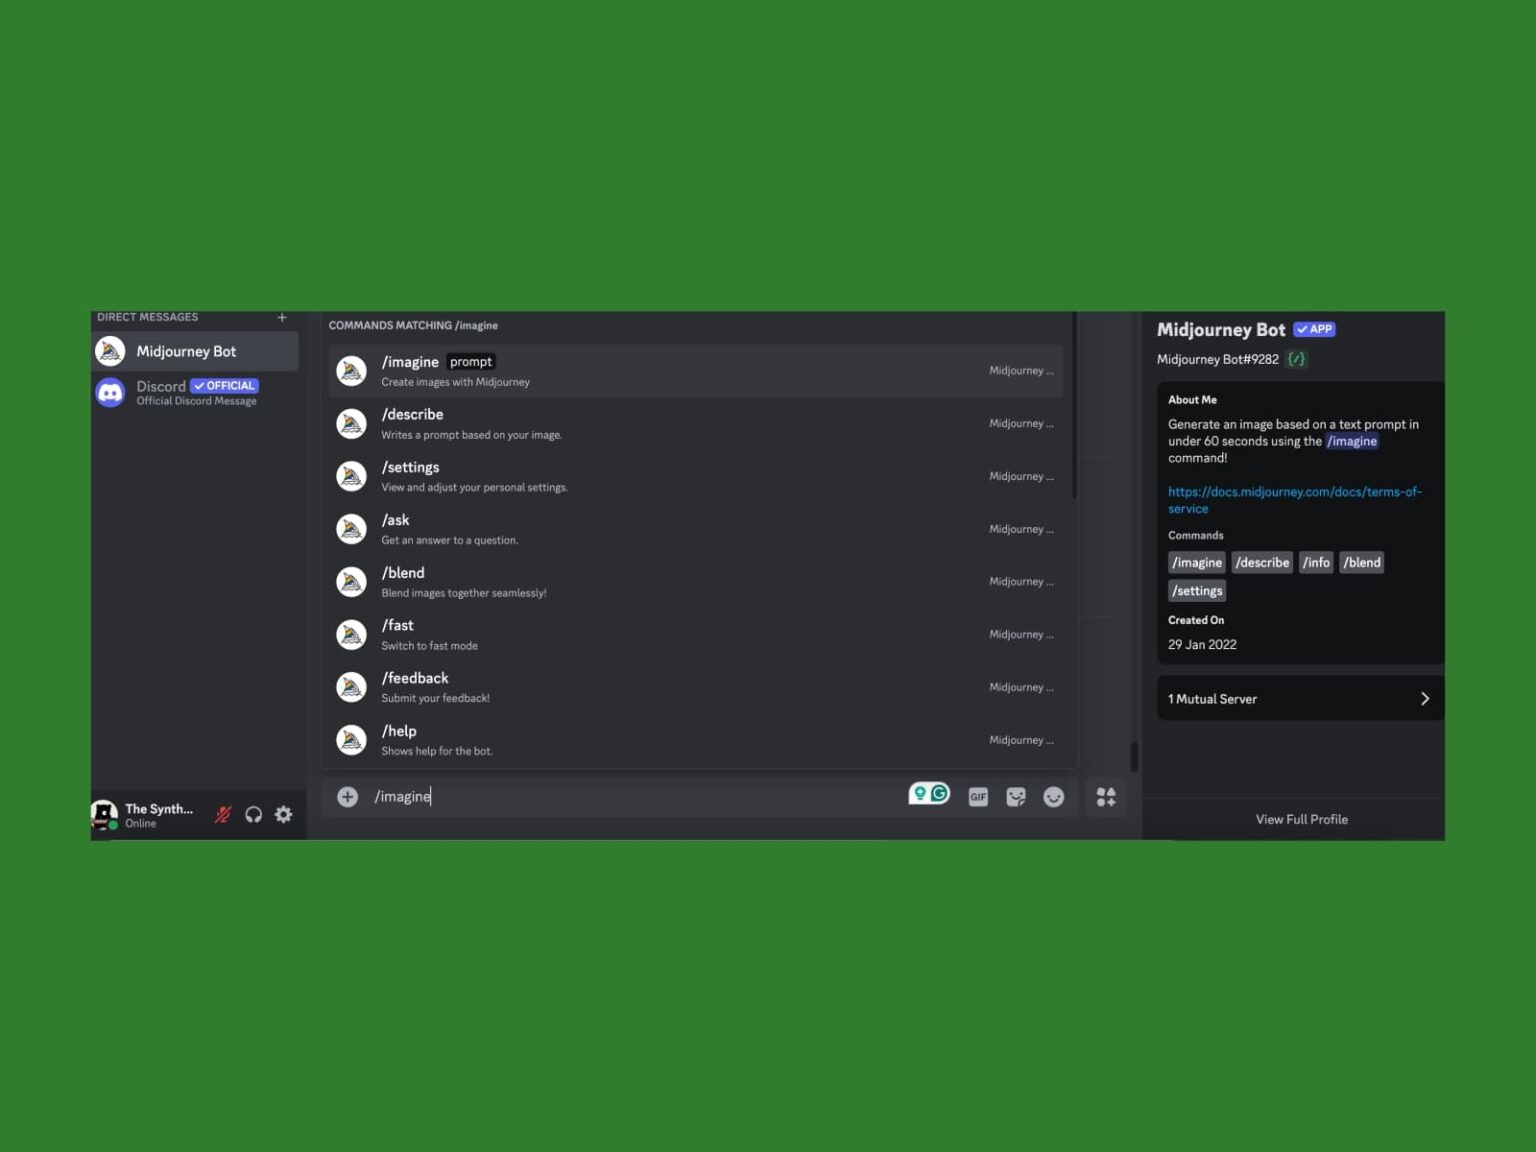Open User Settings gear icon
1536x1152 pixels.
pos(284,815)
